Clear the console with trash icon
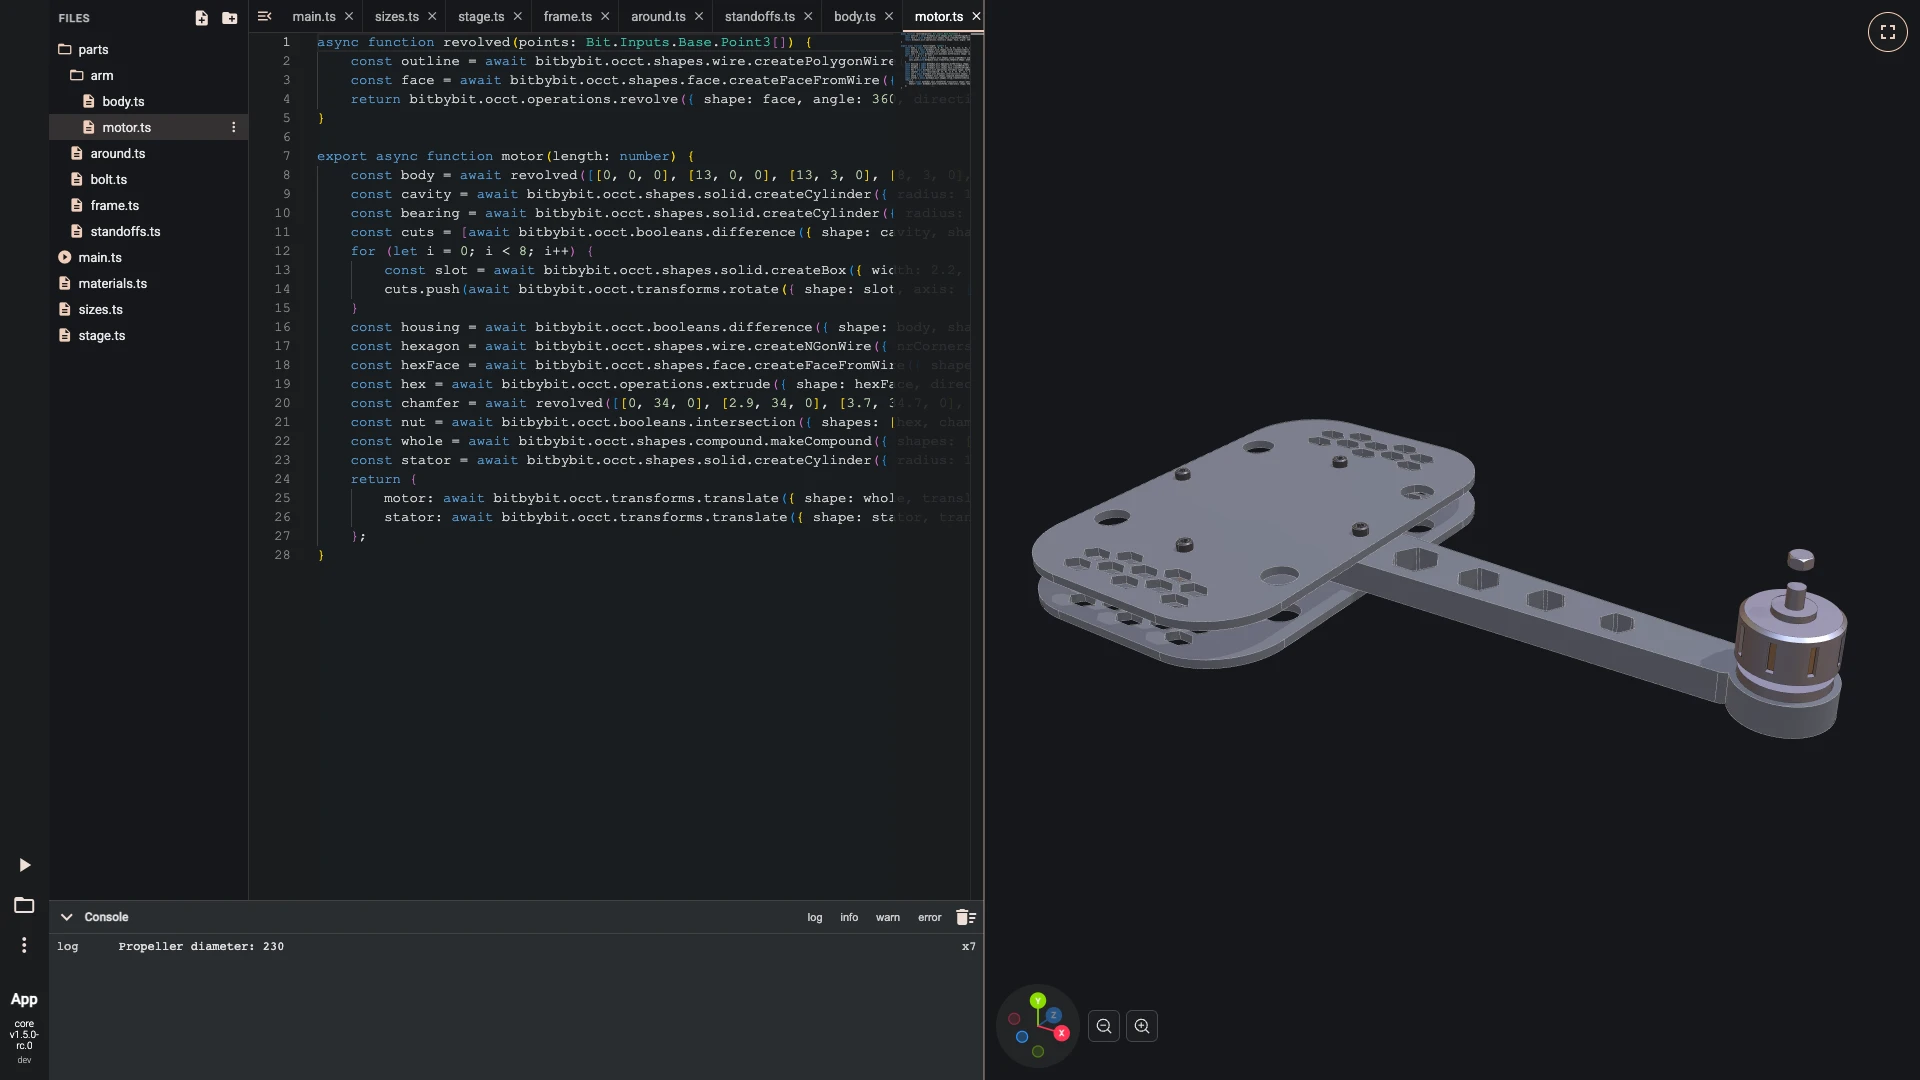1920x1080 pixels. pos(965,917)
